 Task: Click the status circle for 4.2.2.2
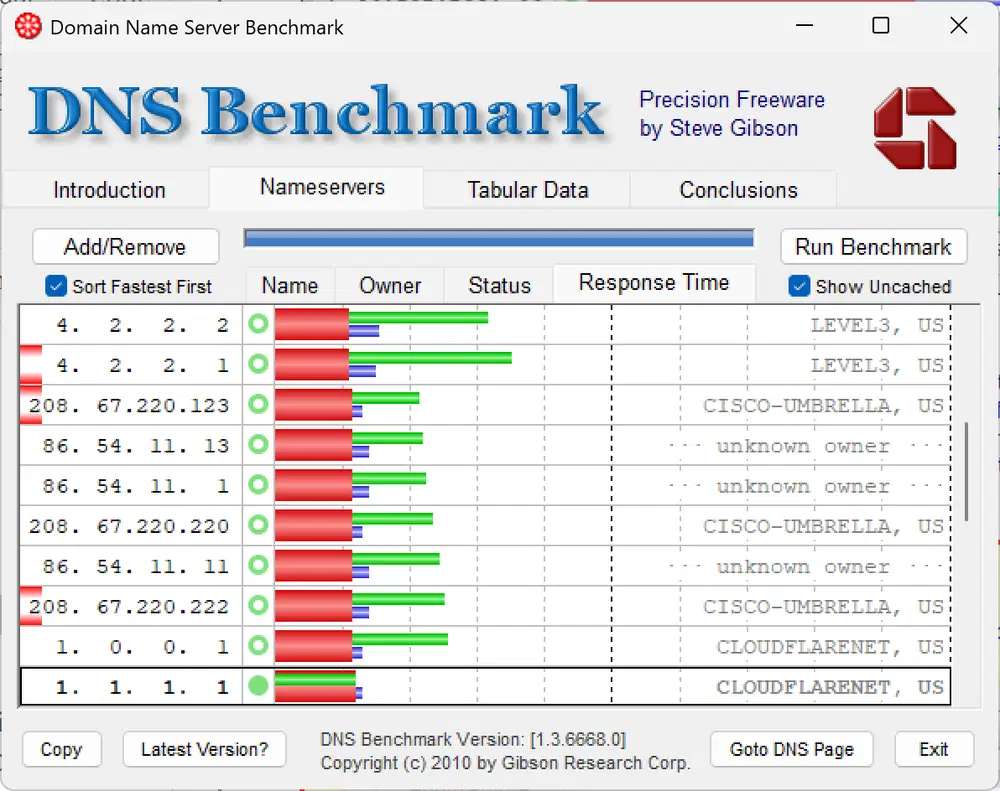click(258, 324)
